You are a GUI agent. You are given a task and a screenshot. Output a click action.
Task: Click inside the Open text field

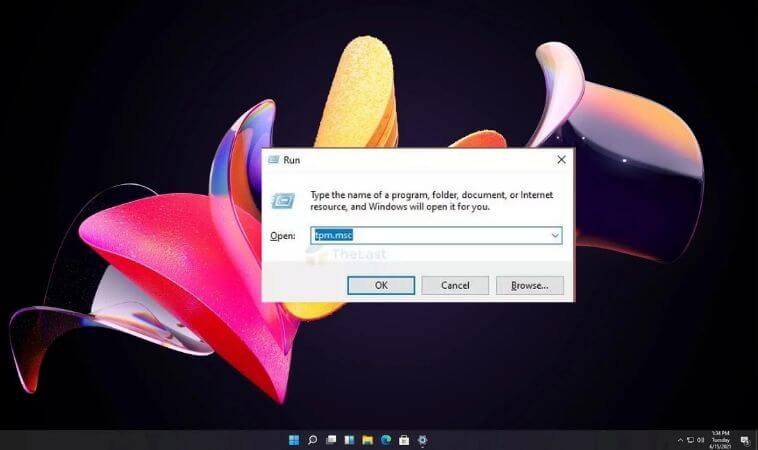pos(440,235)
